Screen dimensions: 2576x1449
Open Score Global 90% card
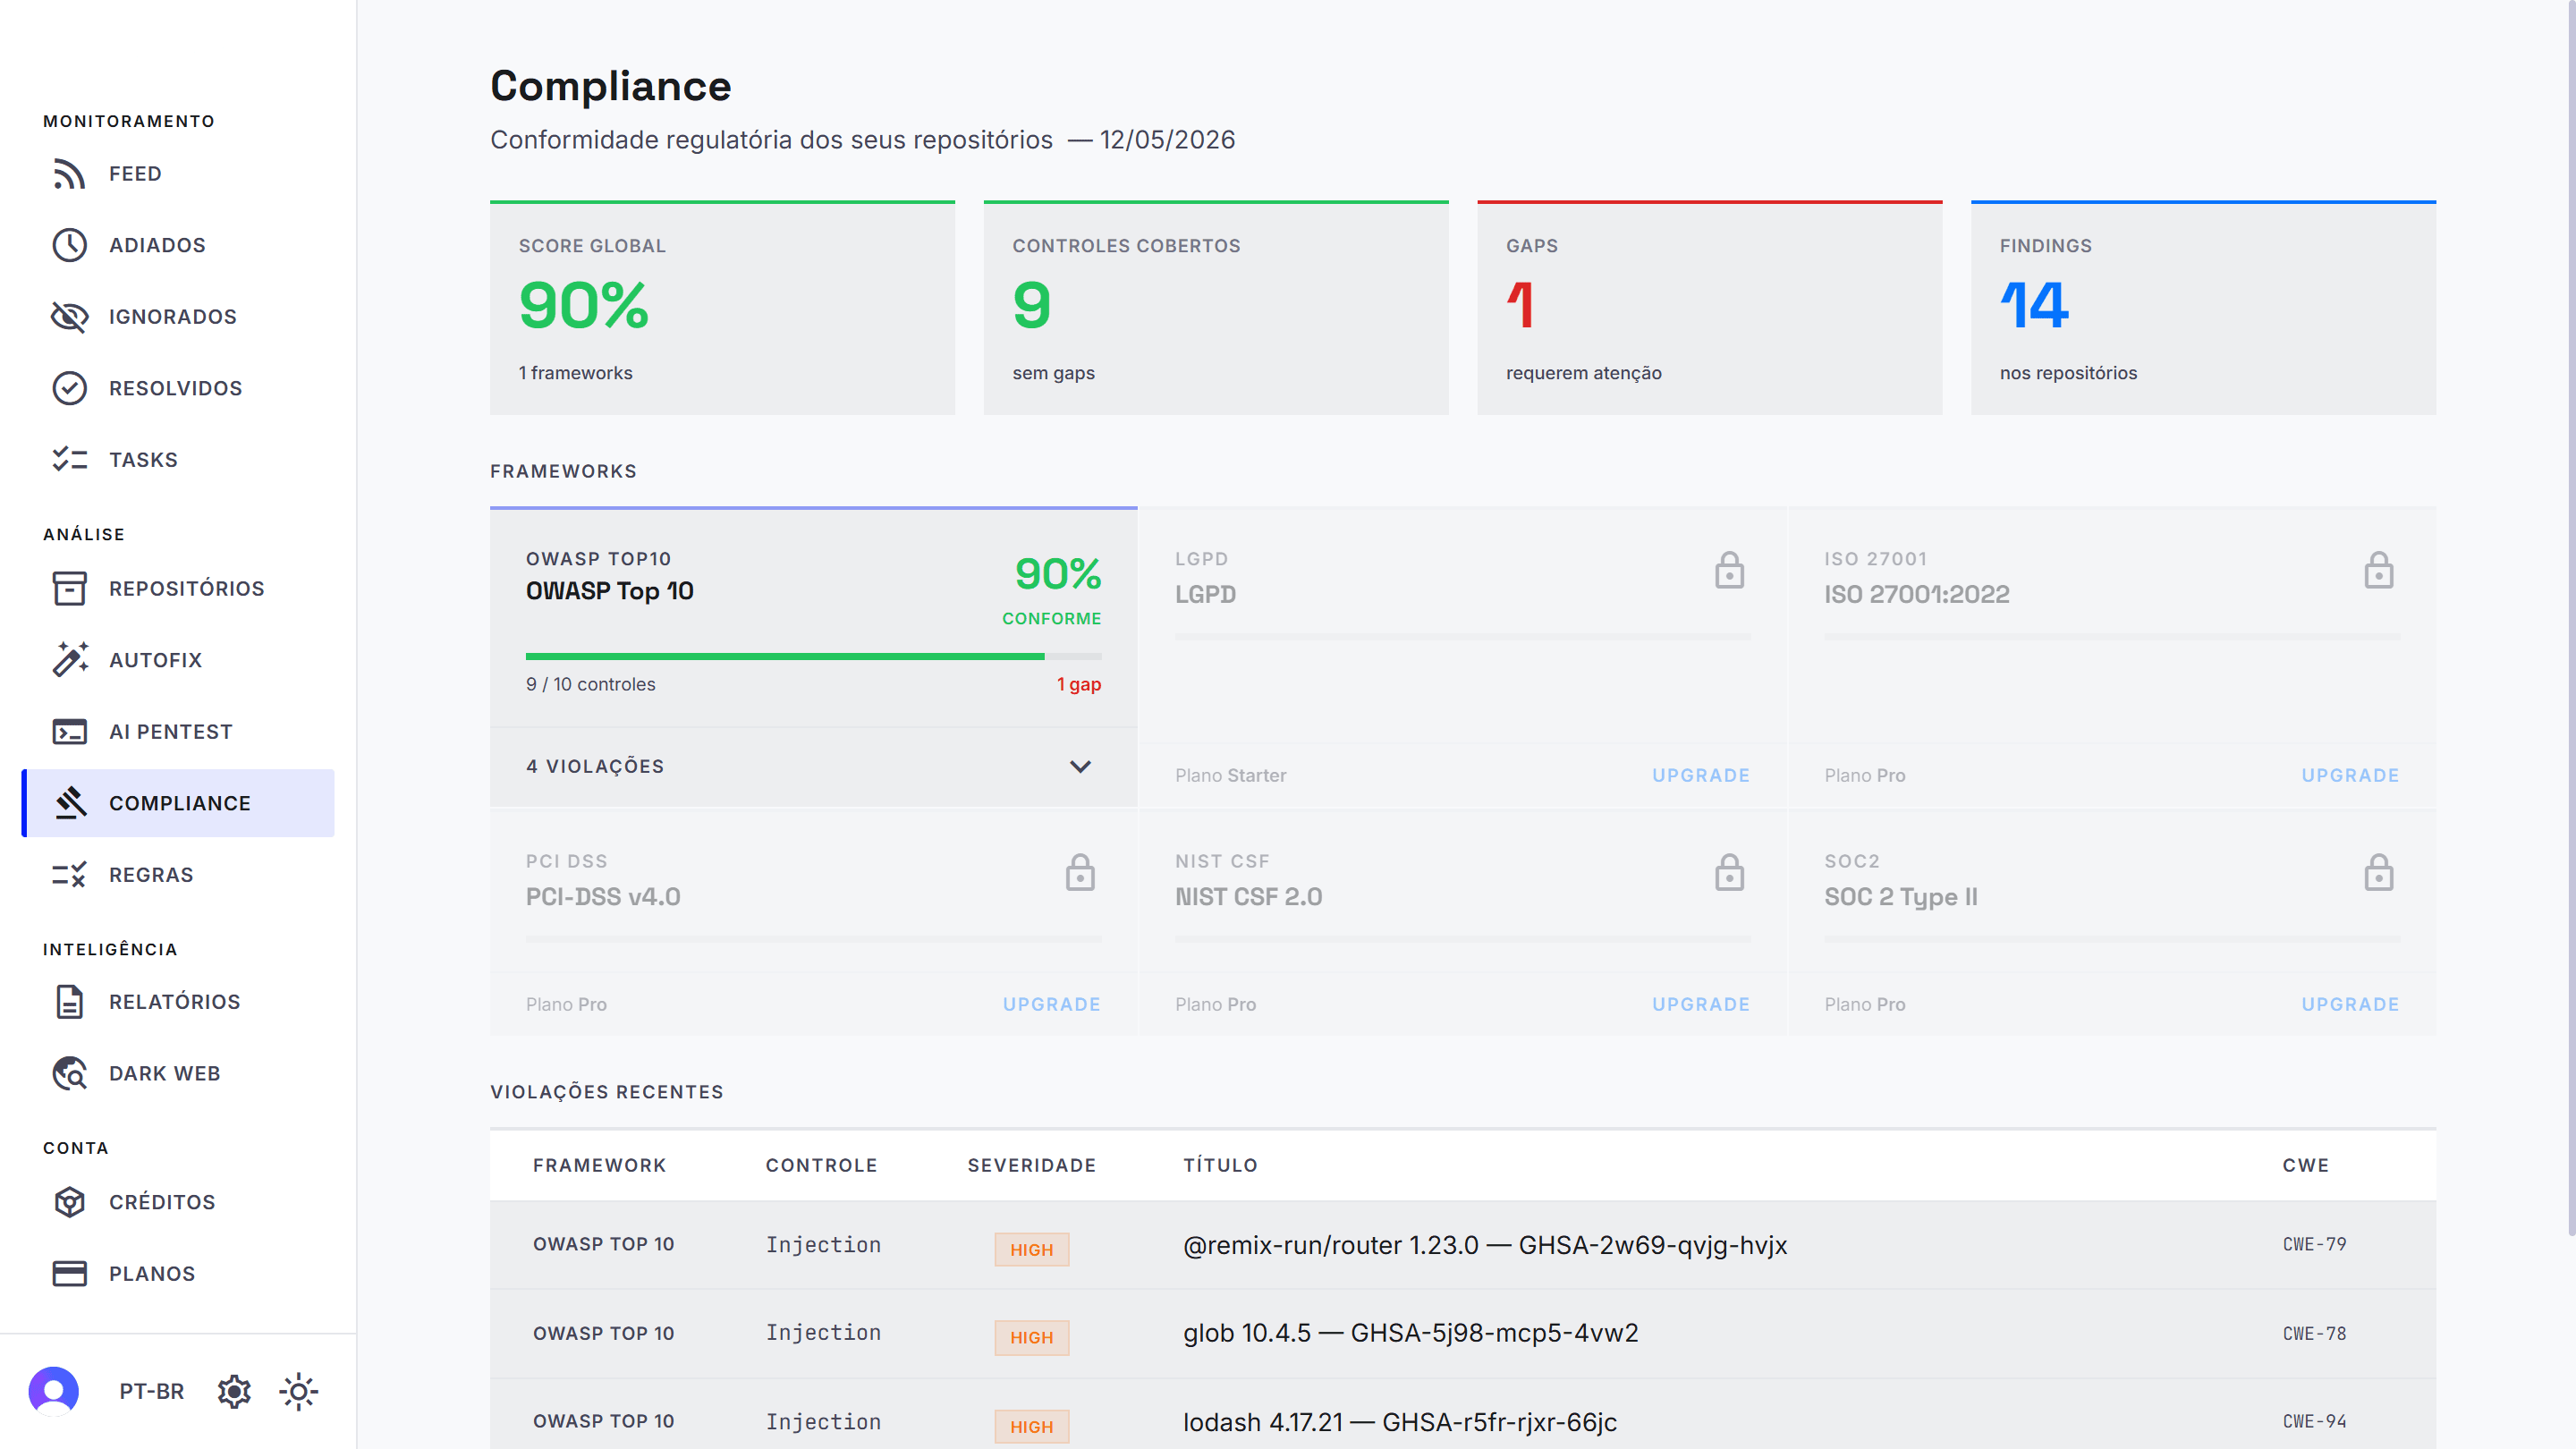click(x=722, y=308)
